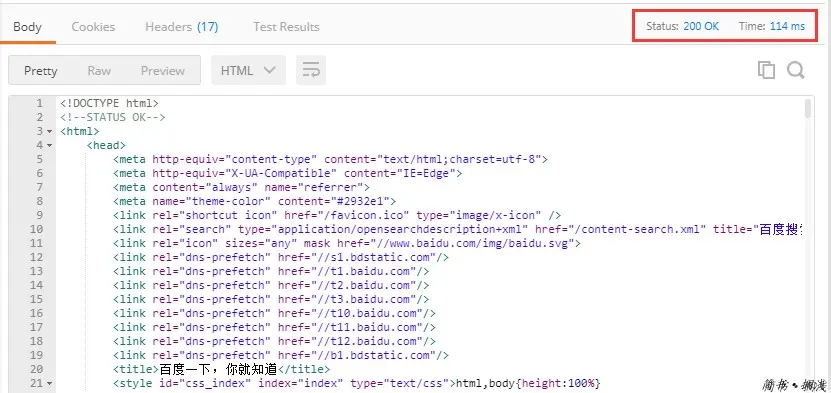Click line number 15 in gutter

coord(37,299)
